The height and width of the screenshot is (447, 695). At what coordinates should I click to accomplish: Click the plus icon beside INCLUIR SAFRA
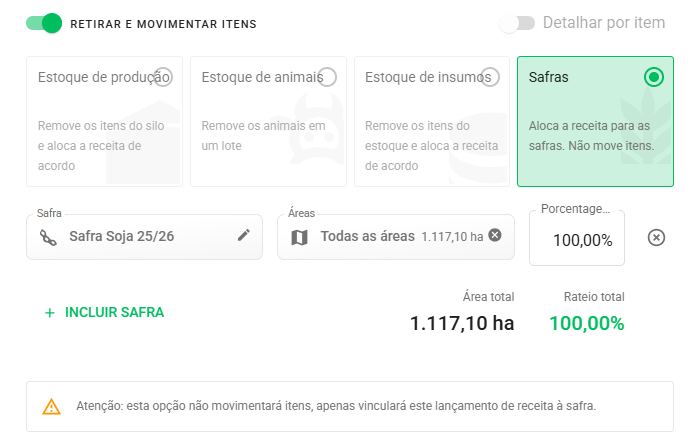tap(50, 313)
